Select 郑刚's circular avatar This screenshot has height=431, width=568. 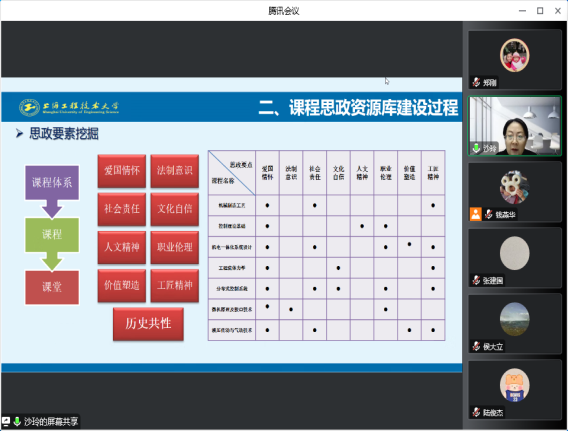coord(514,55)
